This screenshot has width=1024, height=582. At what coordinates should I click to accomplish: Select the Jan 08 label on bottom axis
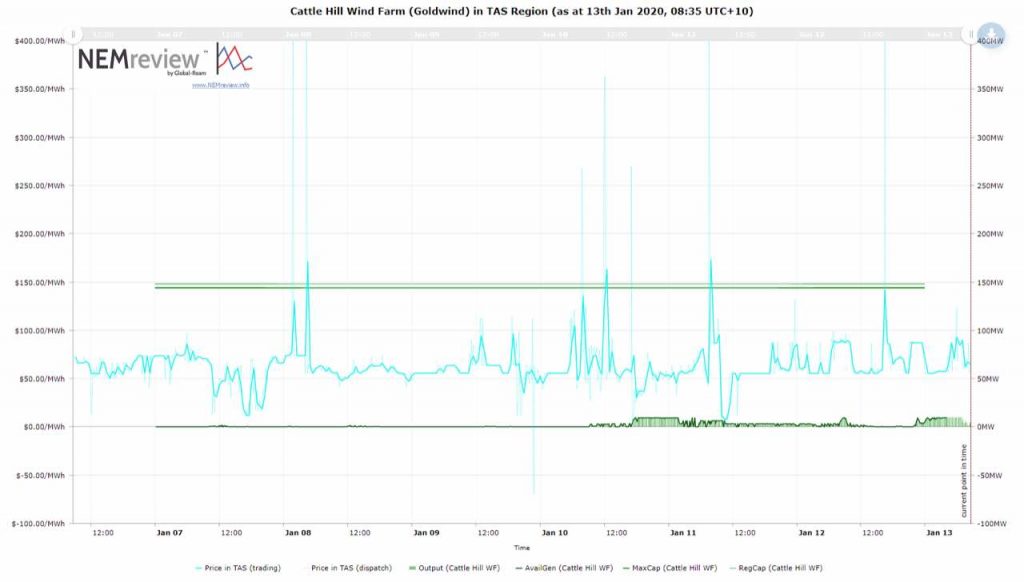tap(298, 533)
